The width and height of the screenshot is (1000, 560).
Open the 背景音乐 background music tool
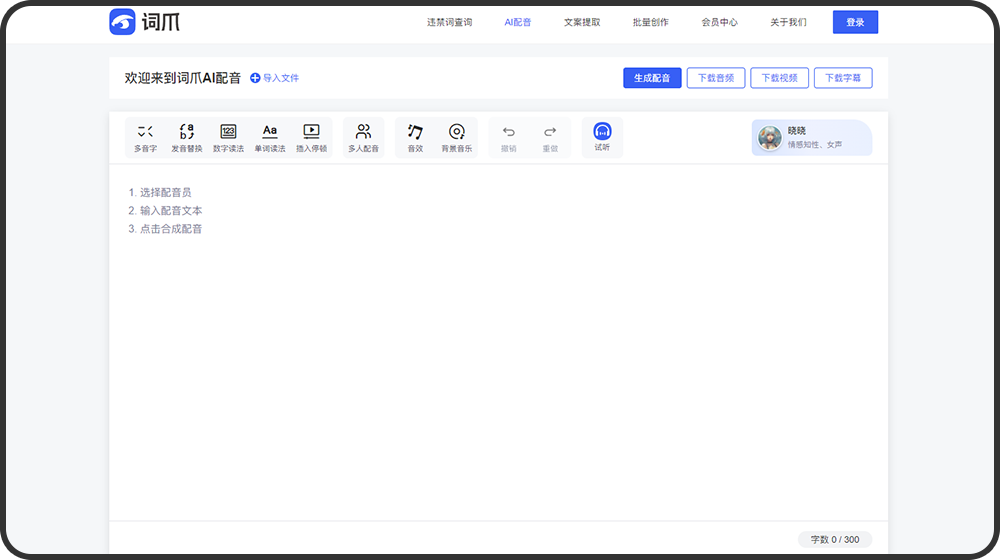point(456,137)
